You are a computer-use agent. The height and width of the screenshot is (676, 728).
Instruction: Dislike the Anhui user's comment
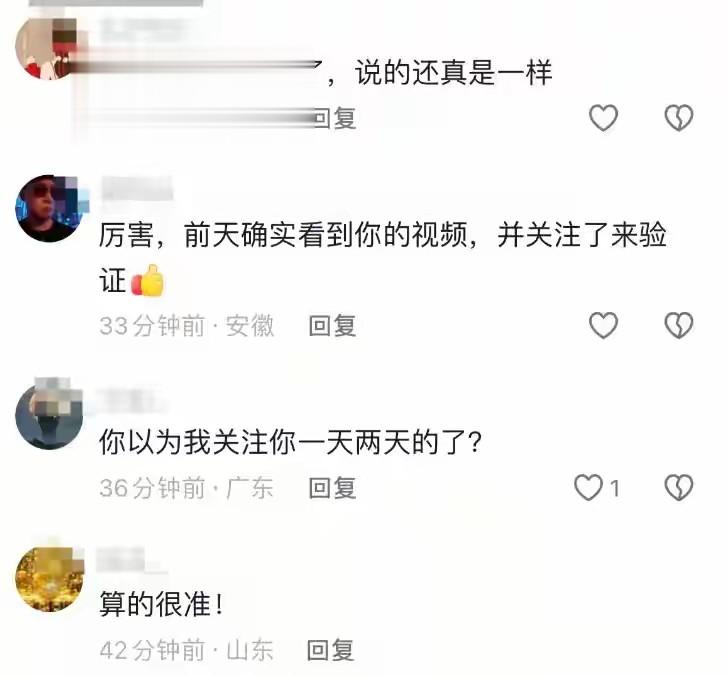point(679,325)
